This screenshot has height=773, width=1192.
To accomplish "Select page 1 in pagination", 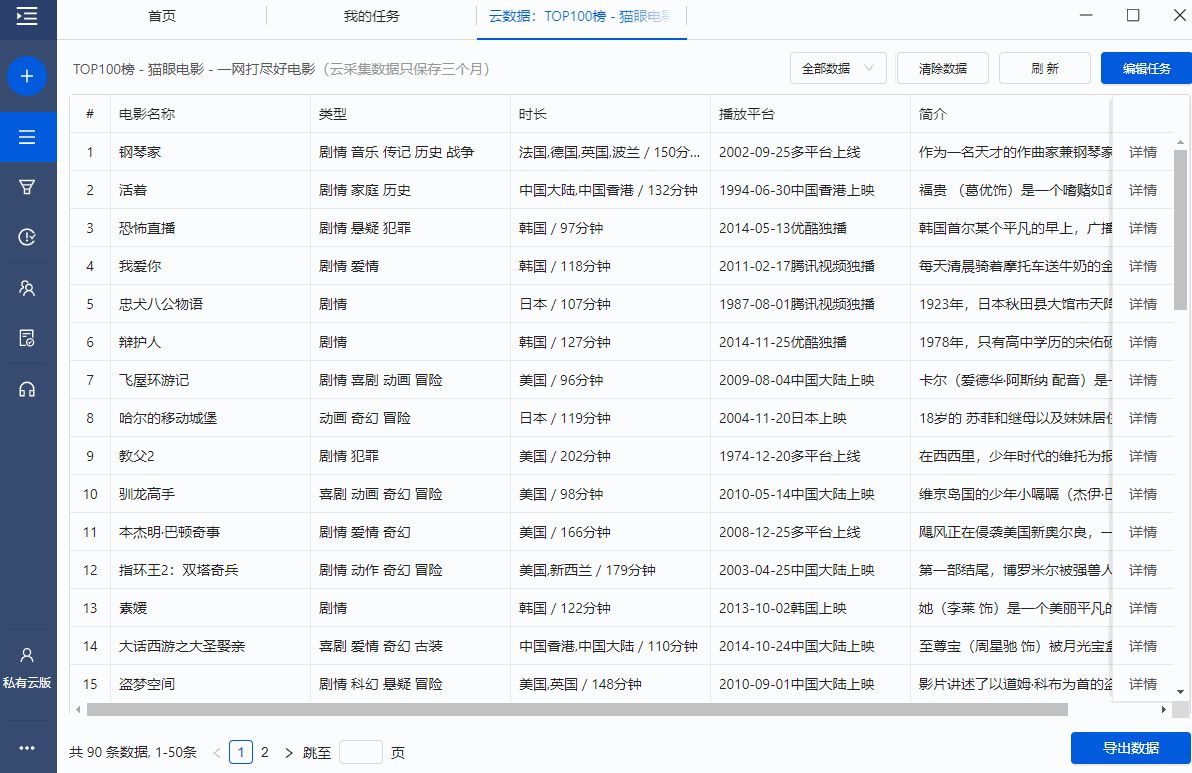I will pyautogui.click(x=241, y=752).
